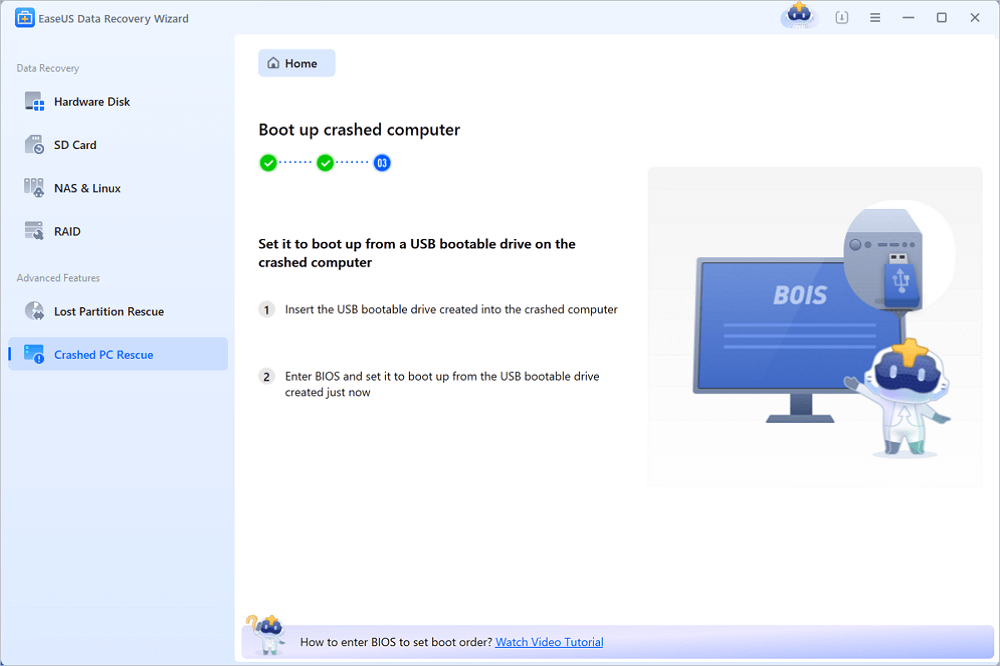Open the Watch Video Tutorial link

point(549,642)
